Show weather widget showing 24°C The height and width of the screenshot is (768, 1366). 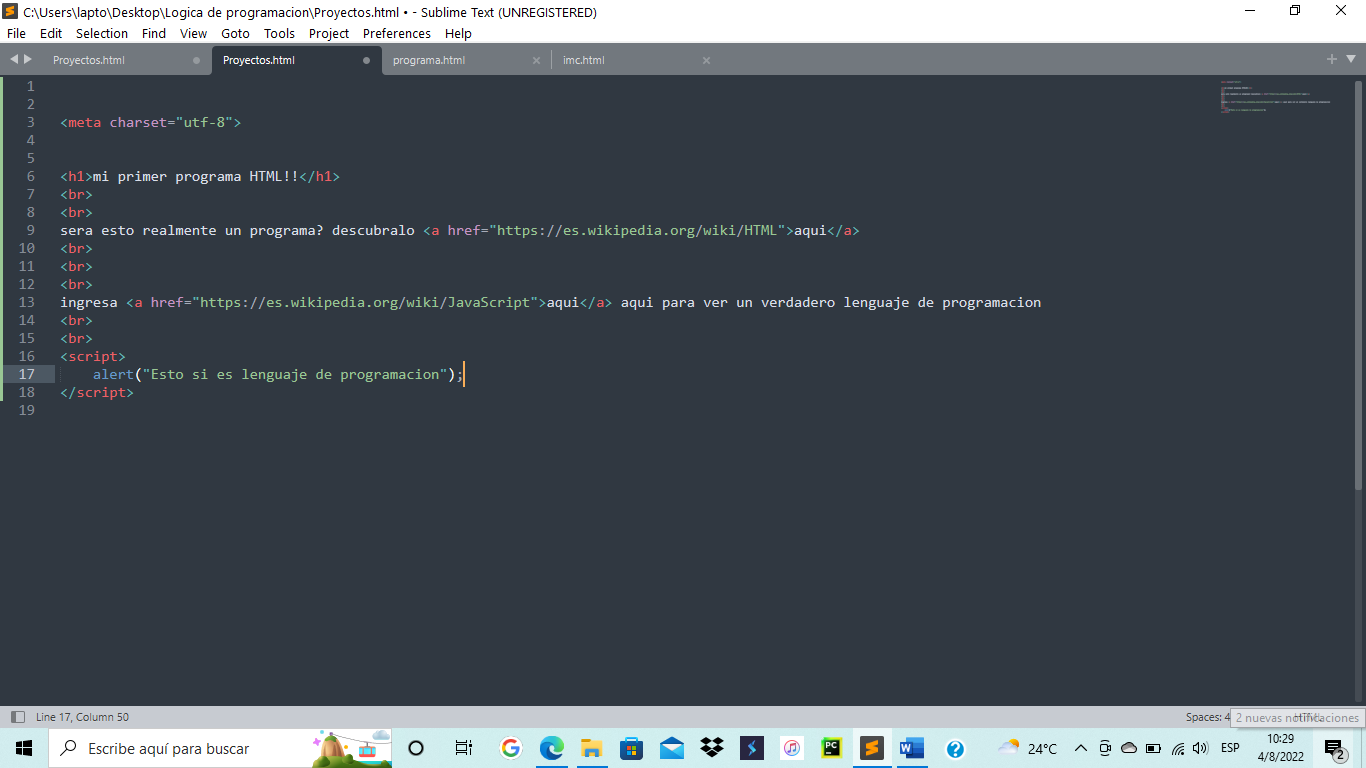pyautogui.click(x=1027, y=748)
